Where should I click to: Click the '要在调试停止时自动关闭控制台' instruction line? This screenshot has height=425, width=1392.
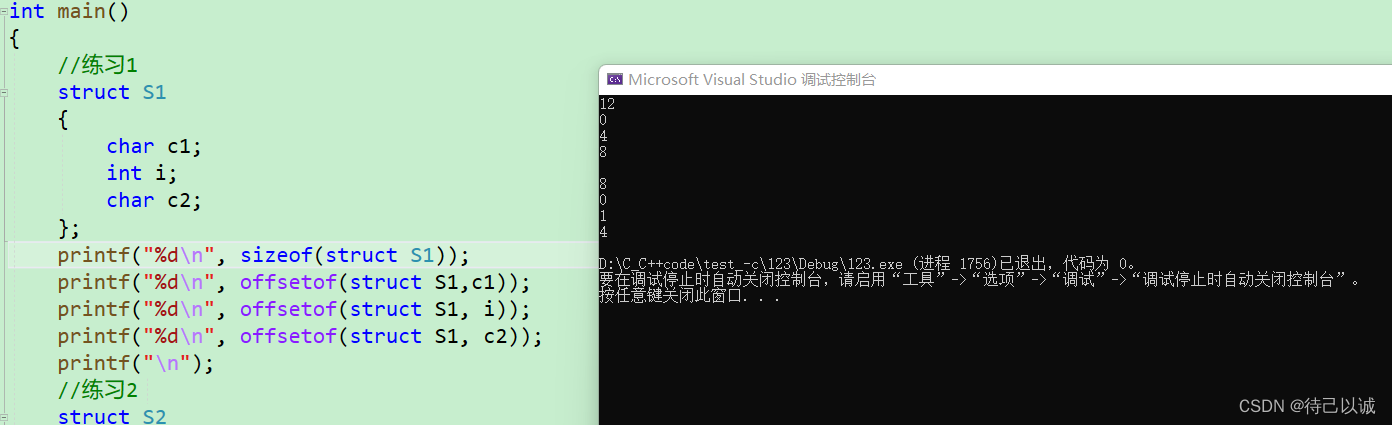click(x=980, y=280)
